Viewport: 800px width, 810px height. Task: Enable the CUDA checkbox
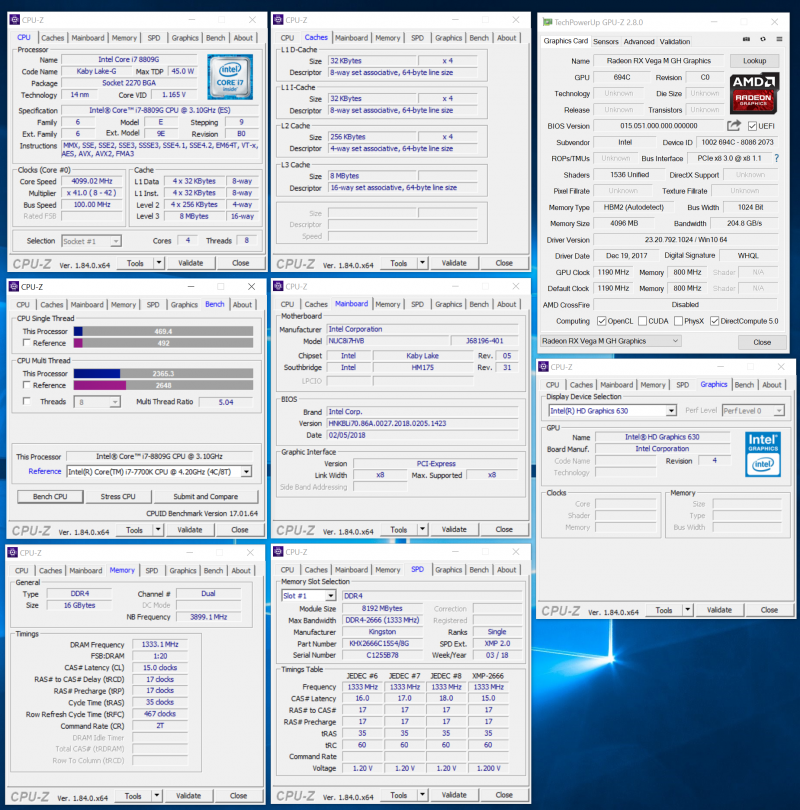click(642, 321)
